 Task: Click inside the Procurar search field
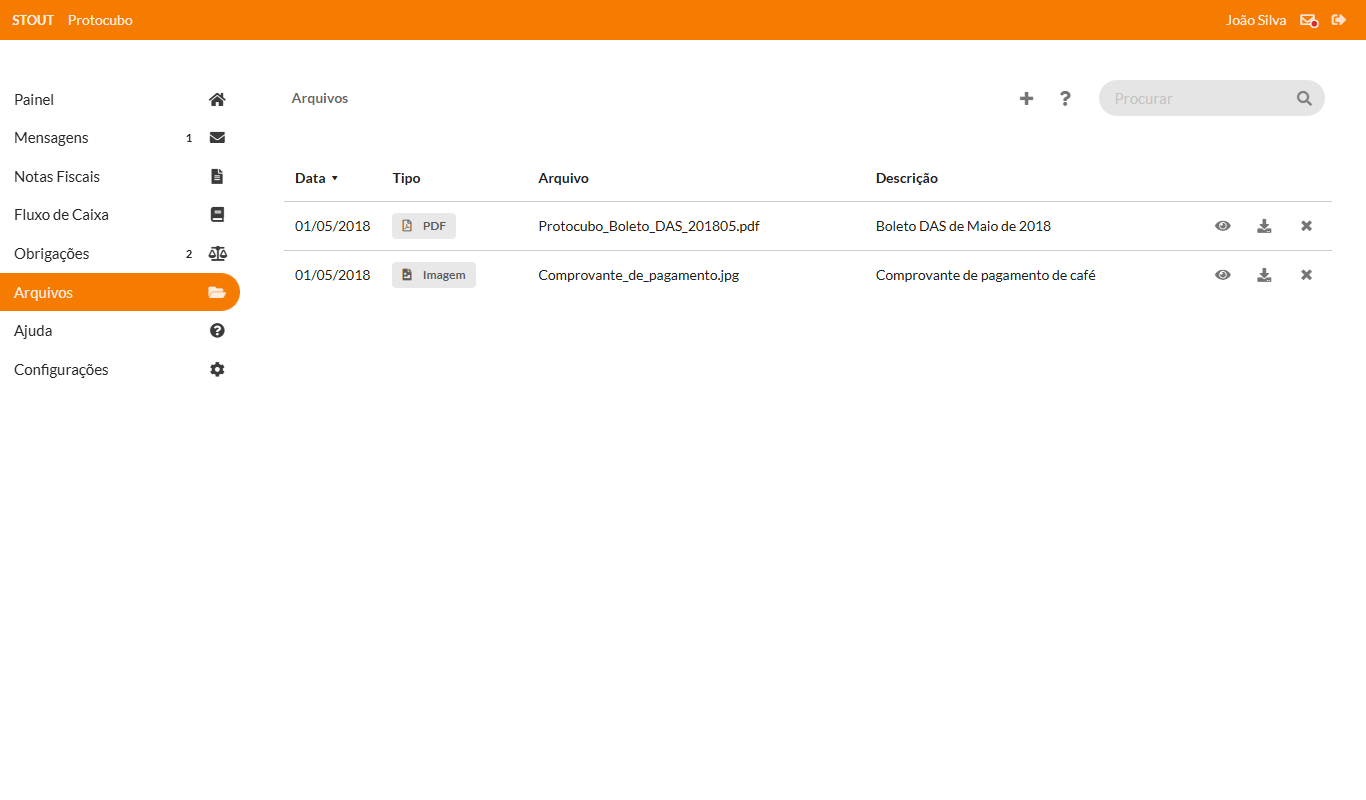tap(1190, 98)
